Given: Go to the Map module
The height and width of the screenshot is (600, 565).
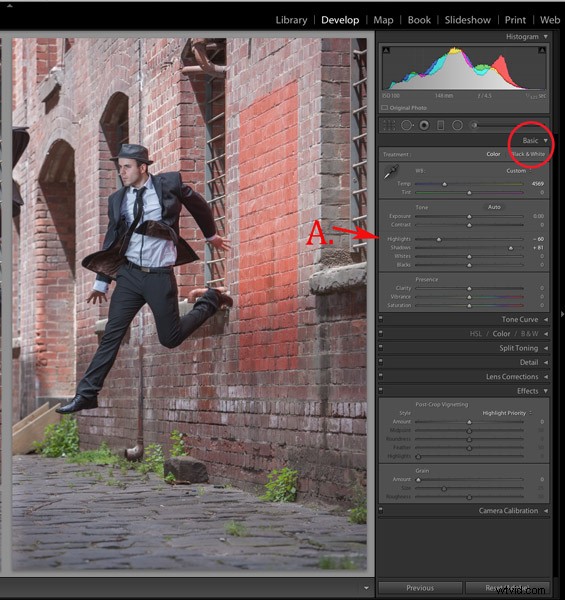Looking at the screenshot, I should coord(383,20).
